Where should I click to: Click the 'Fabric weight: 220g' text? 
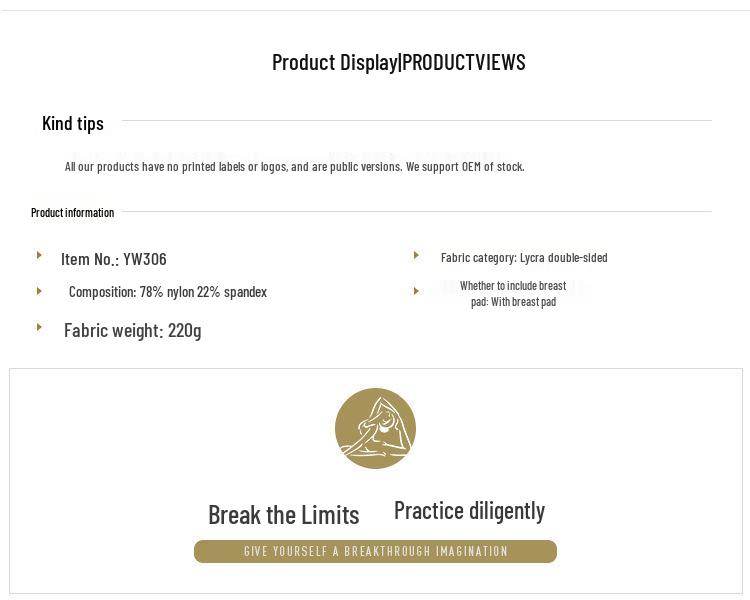(133, 330)
